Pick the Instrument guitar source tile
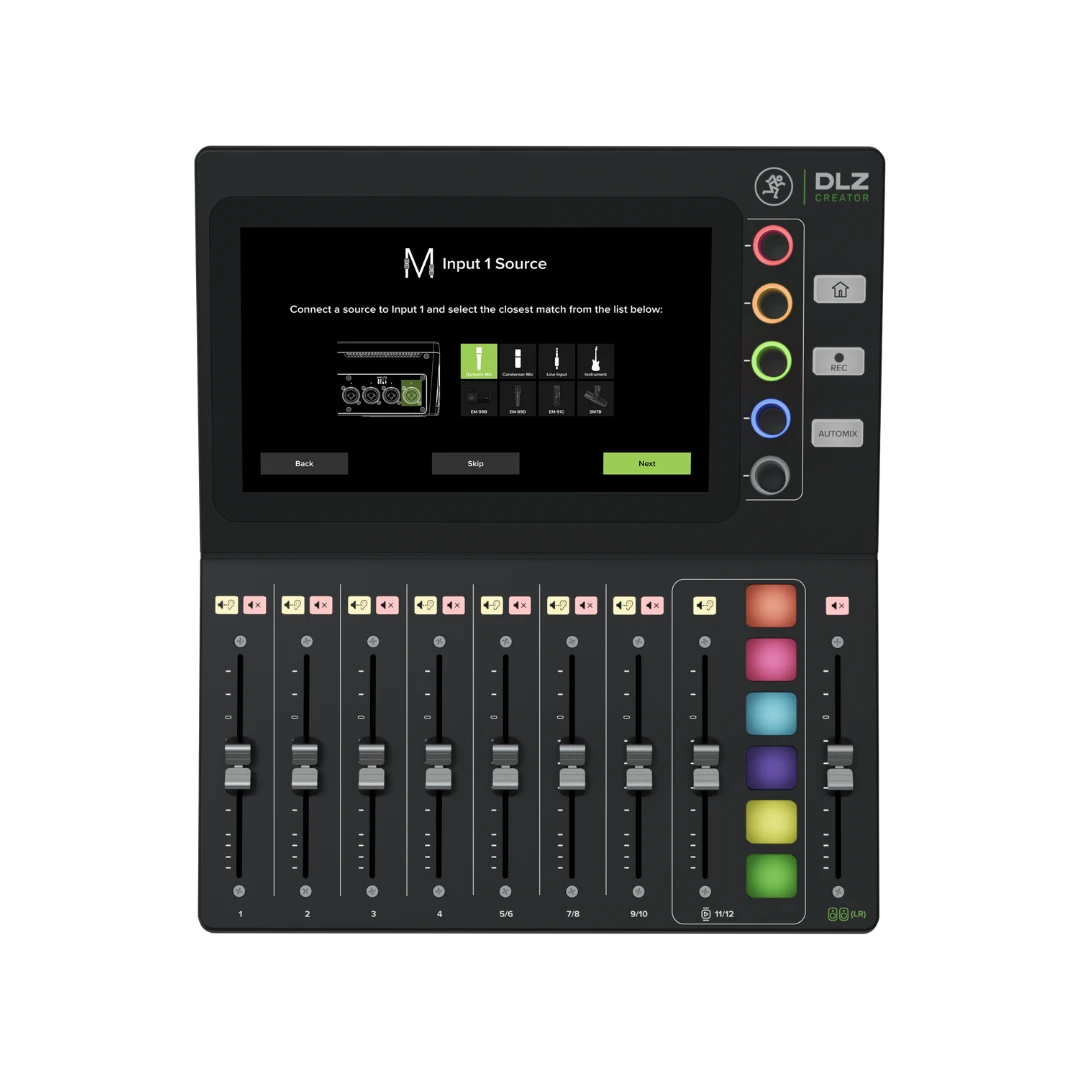1080x1080 pixels. click(x=595, y=361)
